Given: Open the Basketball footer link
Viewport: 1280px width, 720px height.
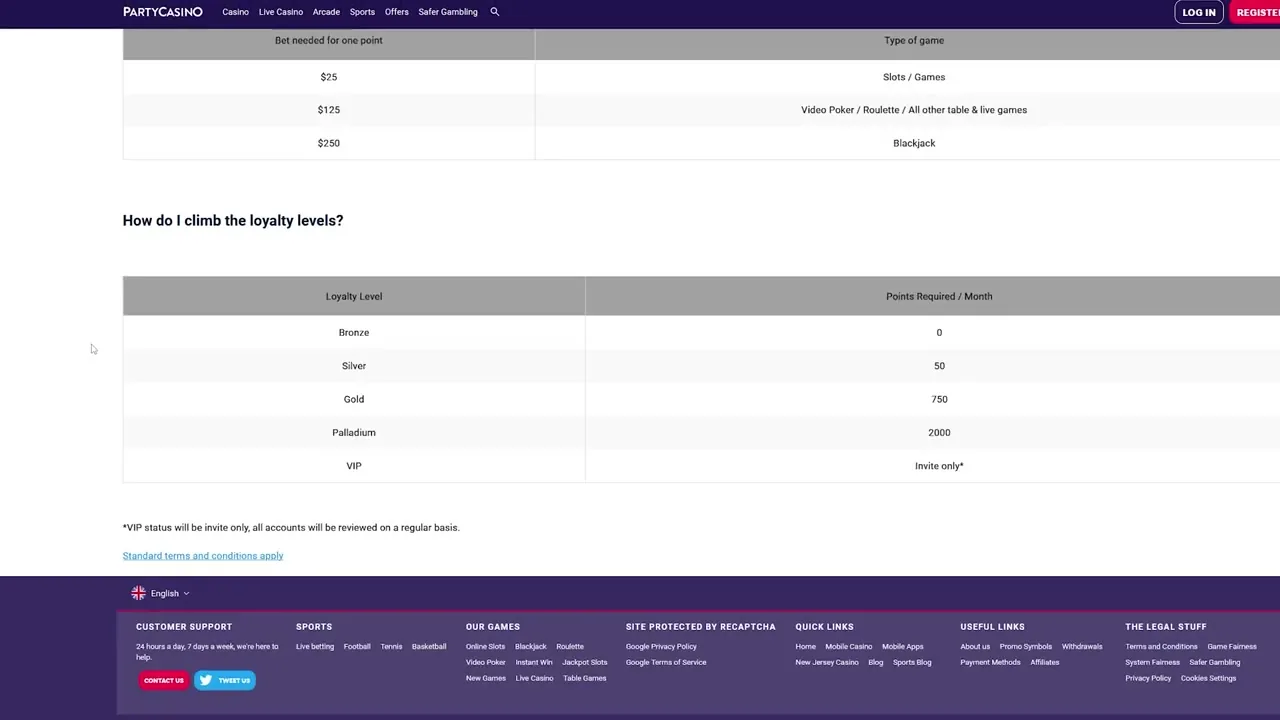Looking at the screenshot, I should tap(429, 646).
